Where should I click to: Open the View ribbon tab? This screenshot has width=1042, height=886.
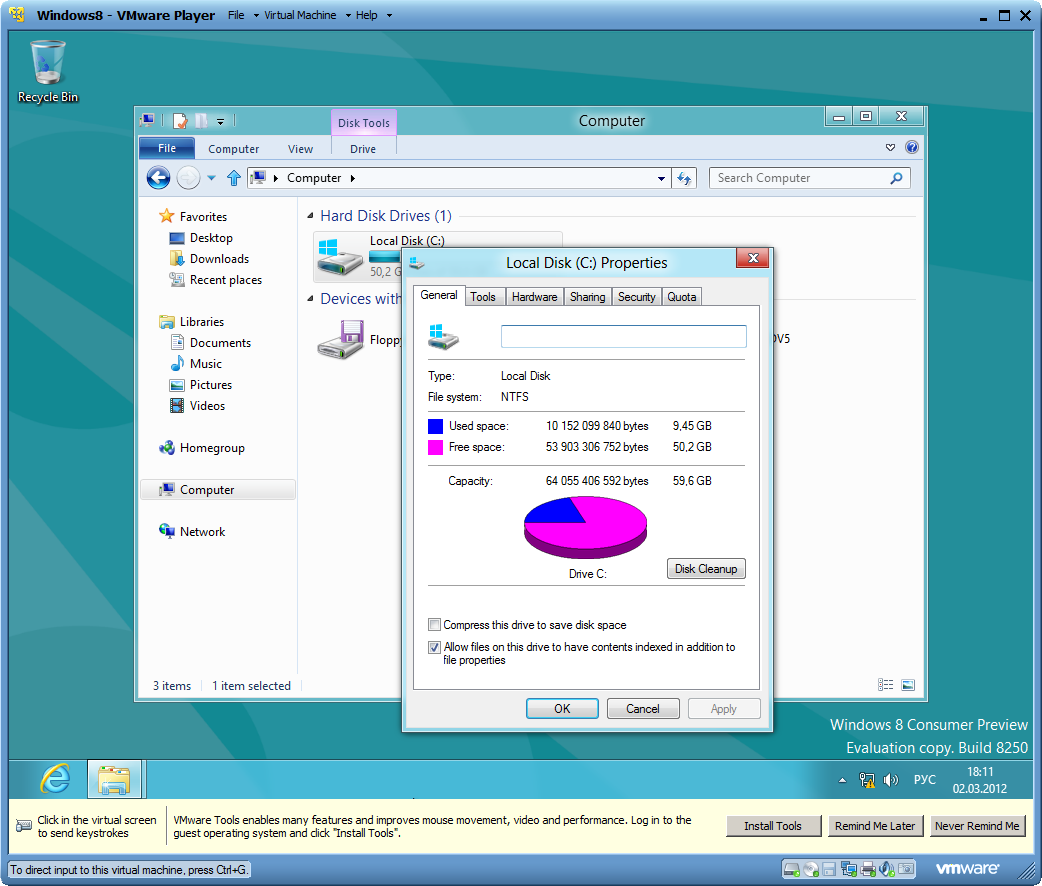300,149
